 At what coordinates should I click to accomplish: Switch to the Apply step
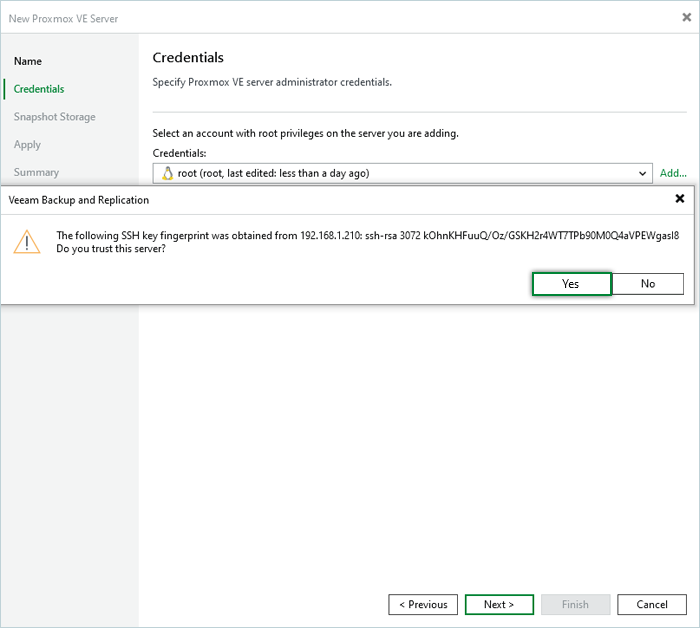coord(28,145)
